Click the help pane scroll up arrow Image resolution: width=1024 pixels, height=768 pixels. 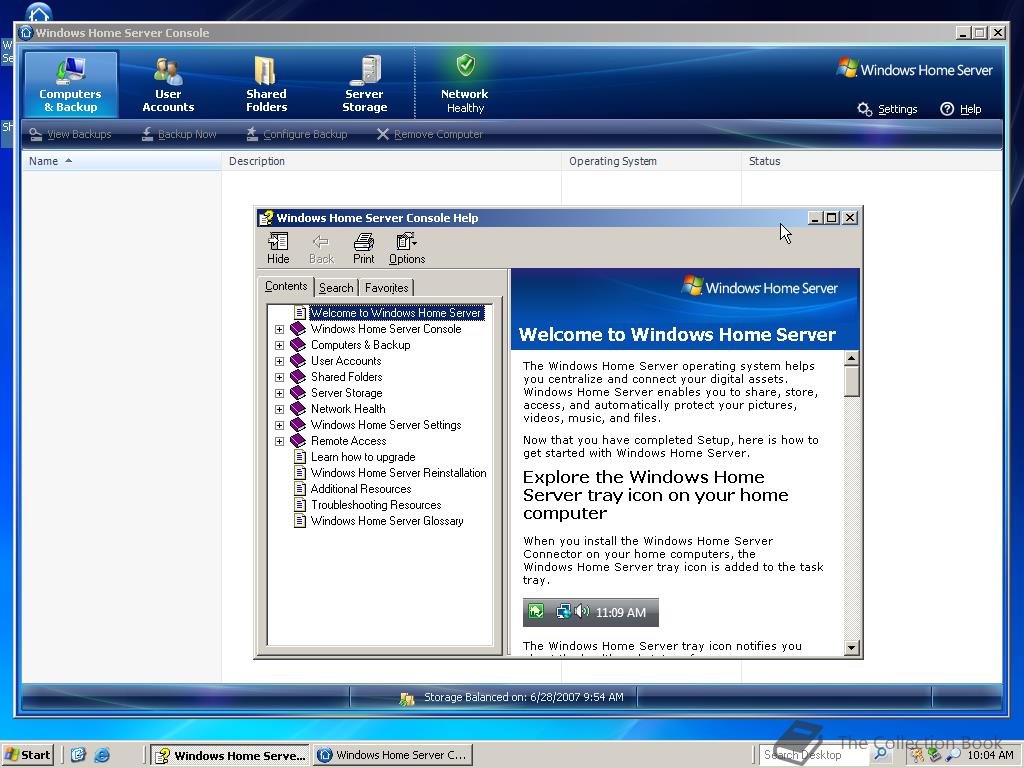852,358
